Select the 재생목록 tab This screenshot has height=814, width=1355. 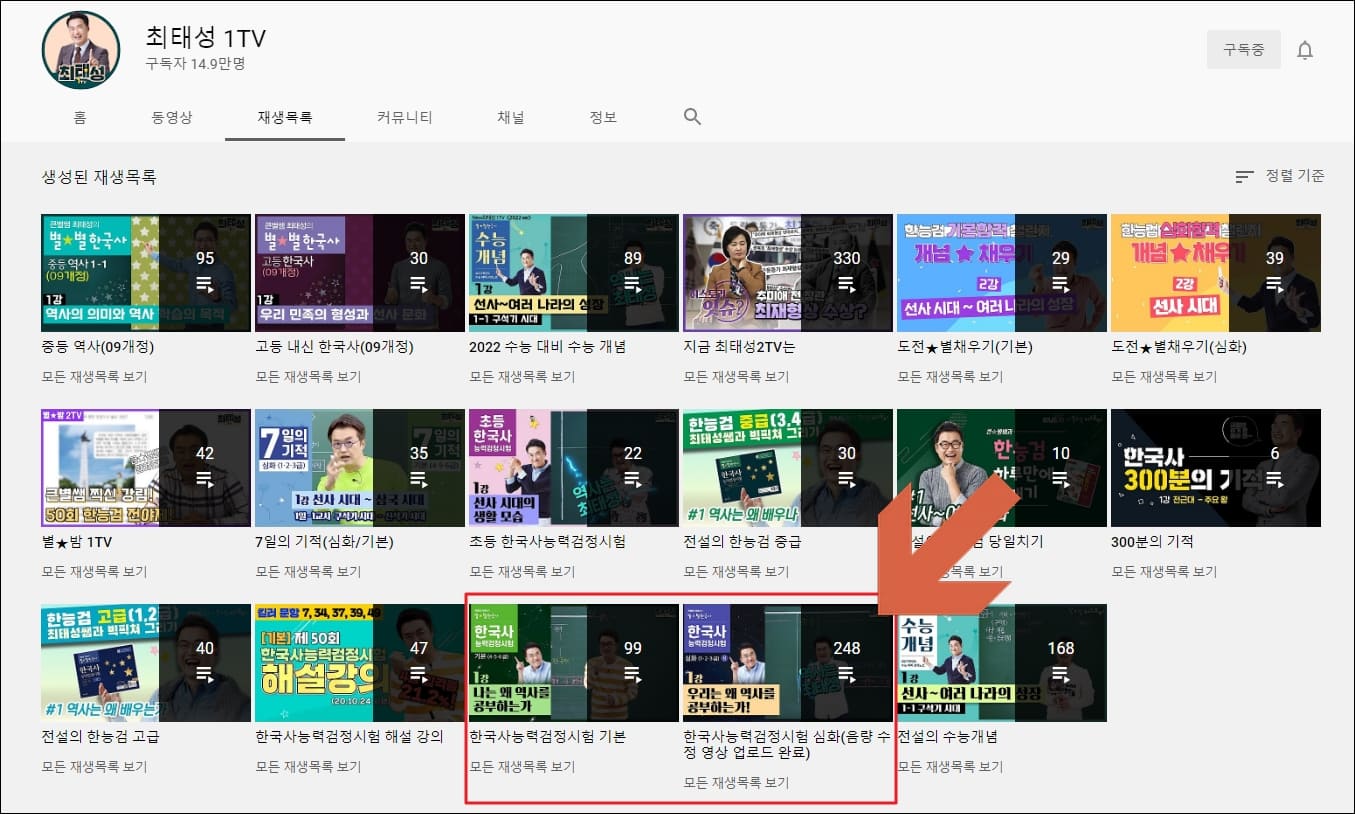tap(285, 117)
